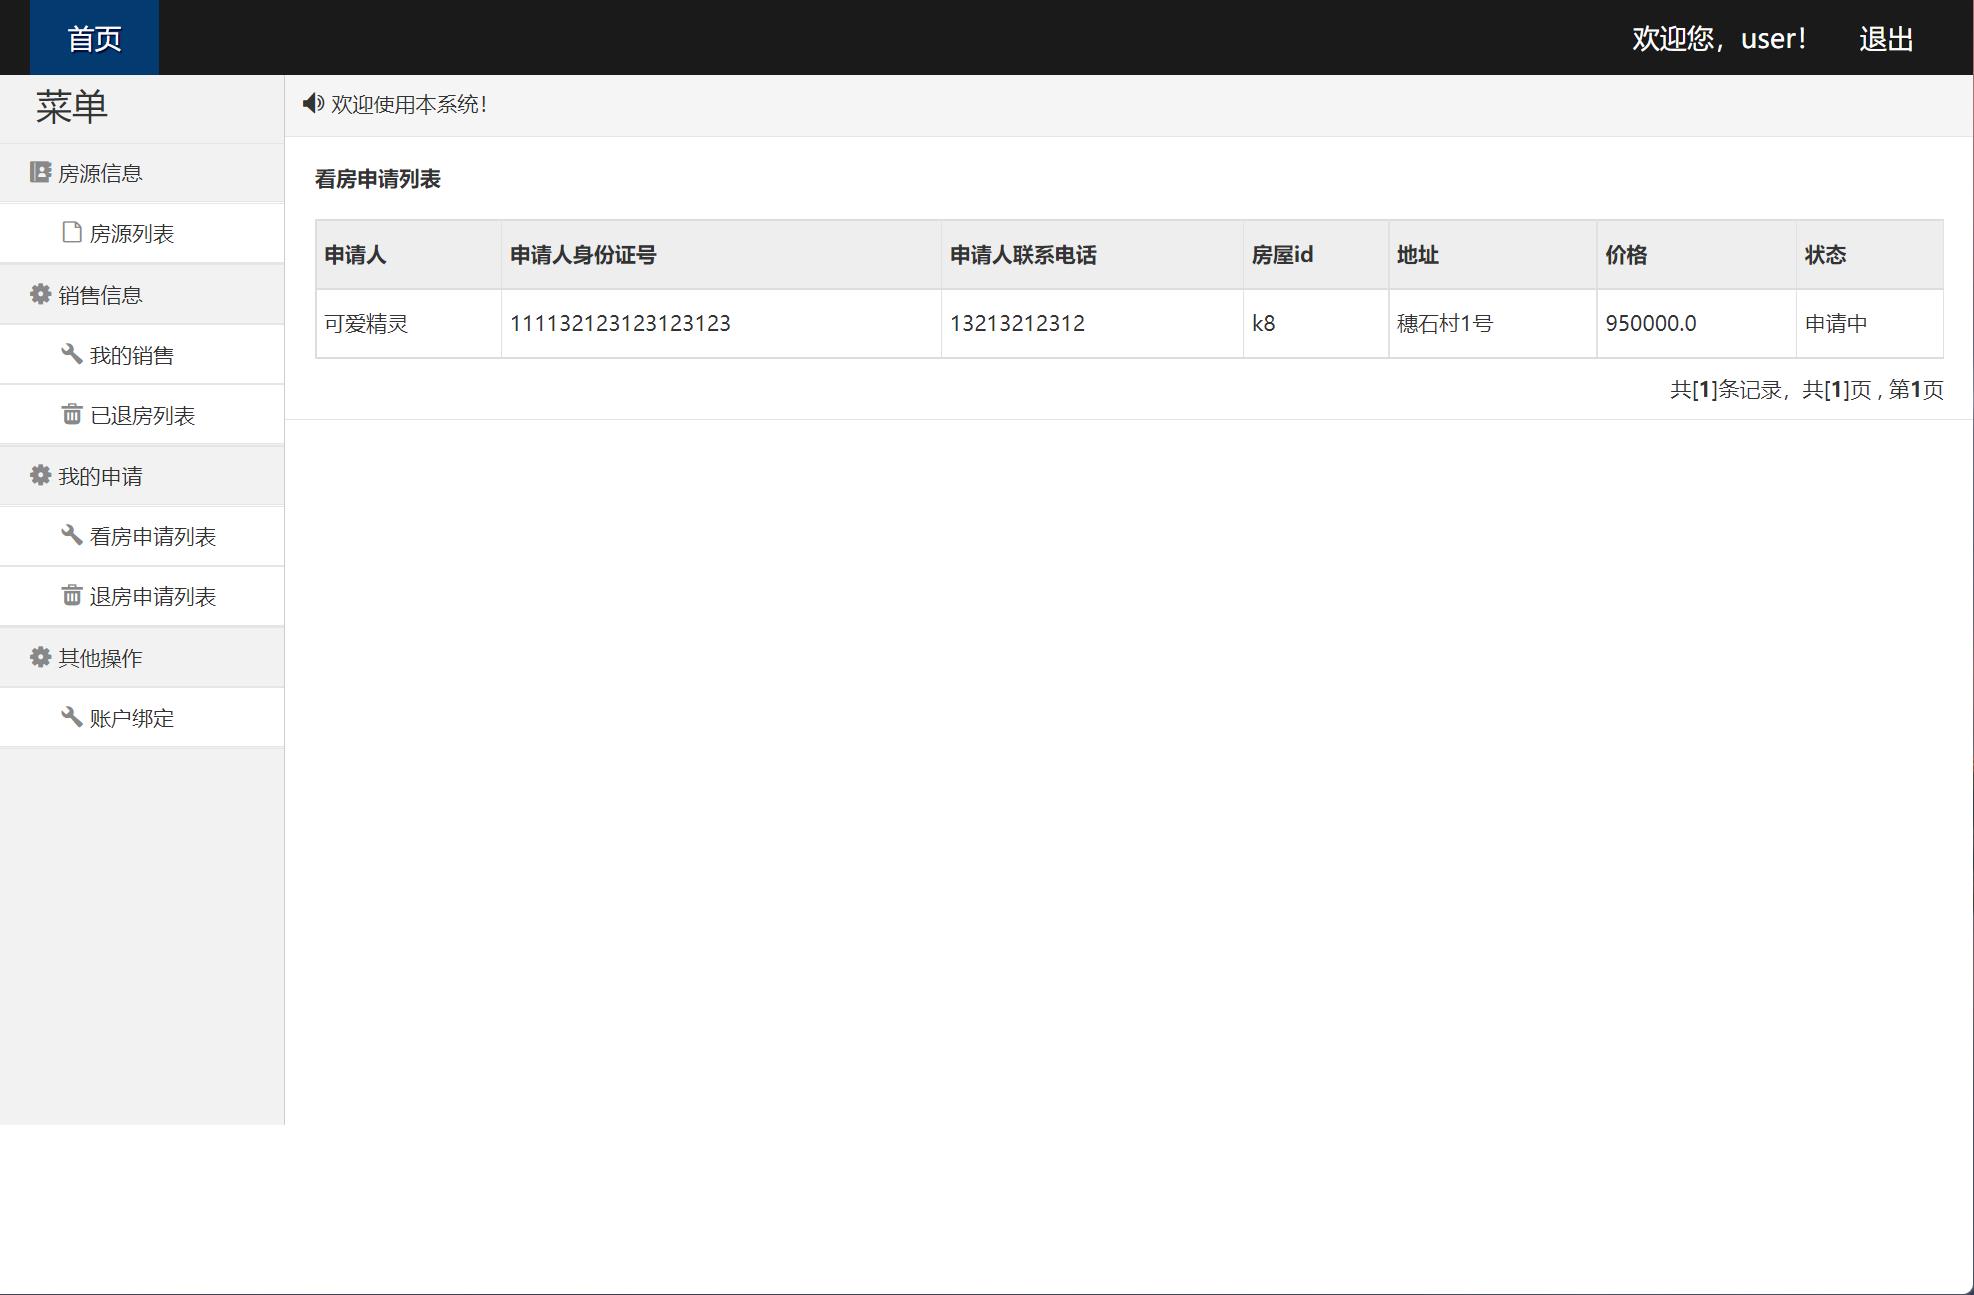Viewport: 1974px width, 1295px height.
Task: Go to 账户绑定 page
Action: [131, 718]
